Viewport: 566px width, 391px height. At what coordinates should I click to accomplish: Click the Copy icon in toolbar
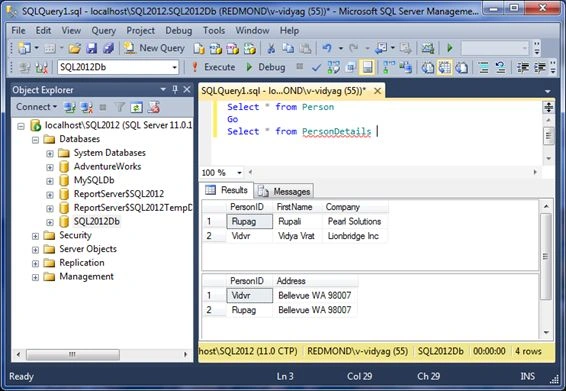(x=288, y=48)
